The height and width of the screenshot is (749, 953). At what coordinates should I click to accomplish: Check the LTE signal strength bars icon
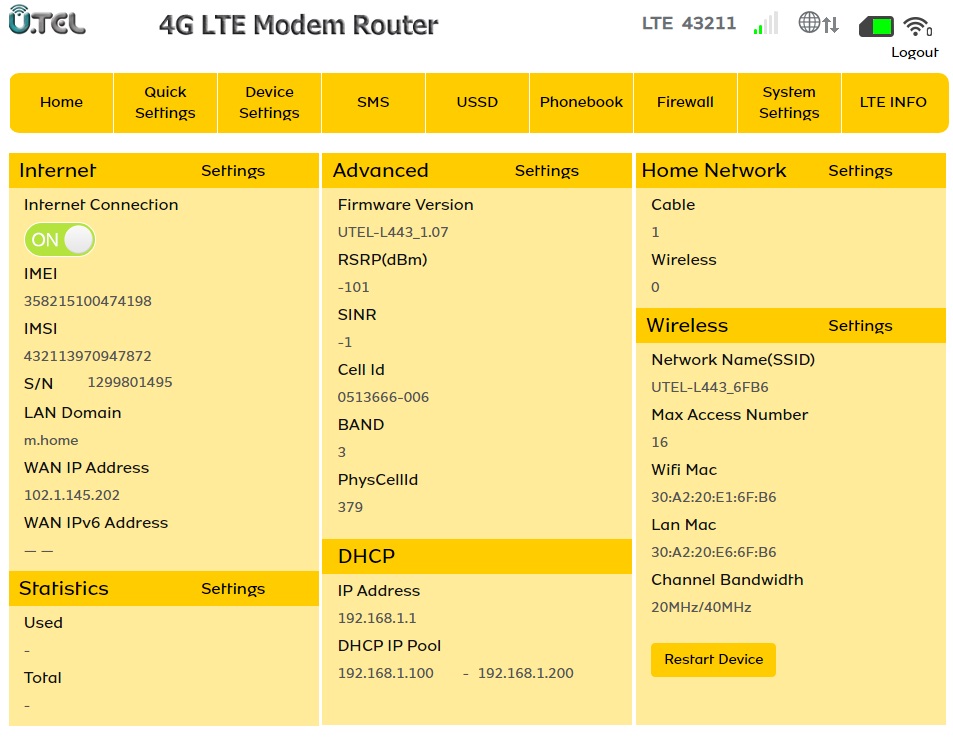tap(765, 23)
